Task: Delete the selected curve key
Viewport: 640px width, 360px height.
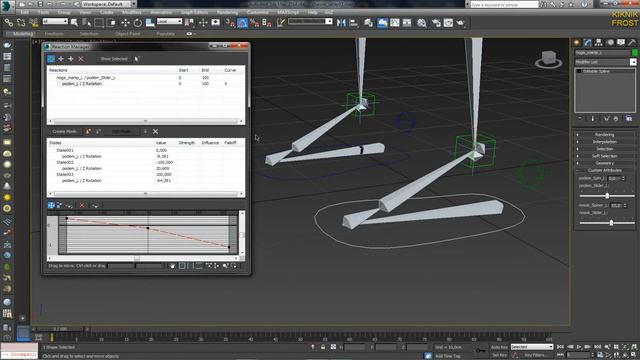Action: point(82,205)
